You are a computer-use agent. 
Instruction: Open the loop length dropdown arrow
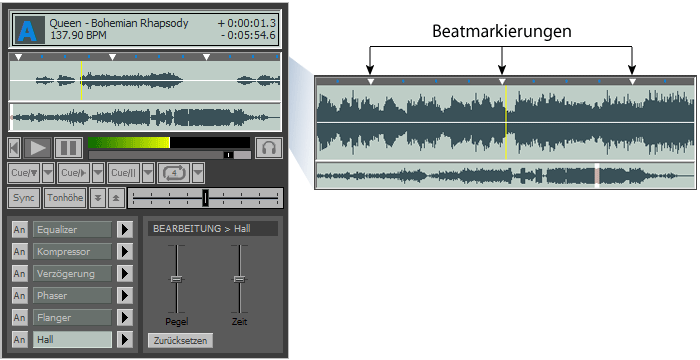[x=199, y=173]
